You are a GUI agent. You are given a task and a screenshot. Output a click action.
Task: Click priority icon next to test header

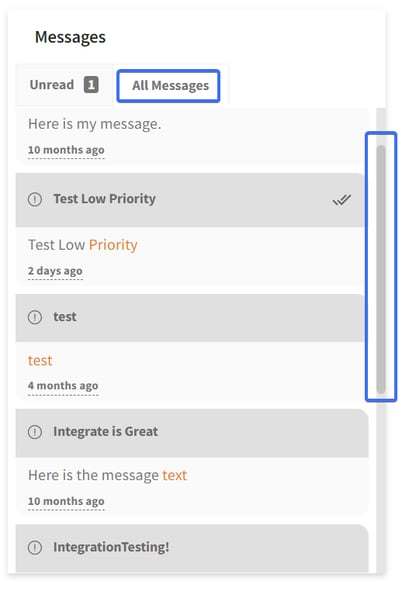click(x=35, y=317)
